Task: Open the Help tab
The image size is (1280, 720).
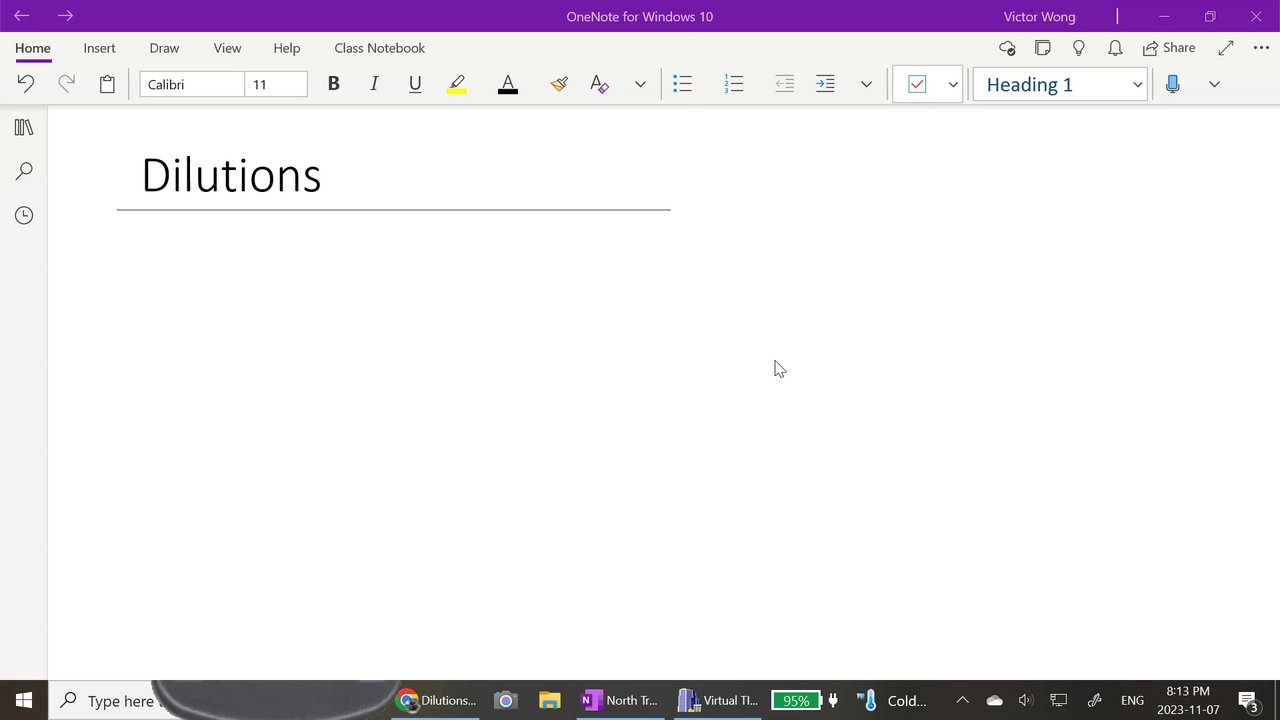Action: pos(287,48)
